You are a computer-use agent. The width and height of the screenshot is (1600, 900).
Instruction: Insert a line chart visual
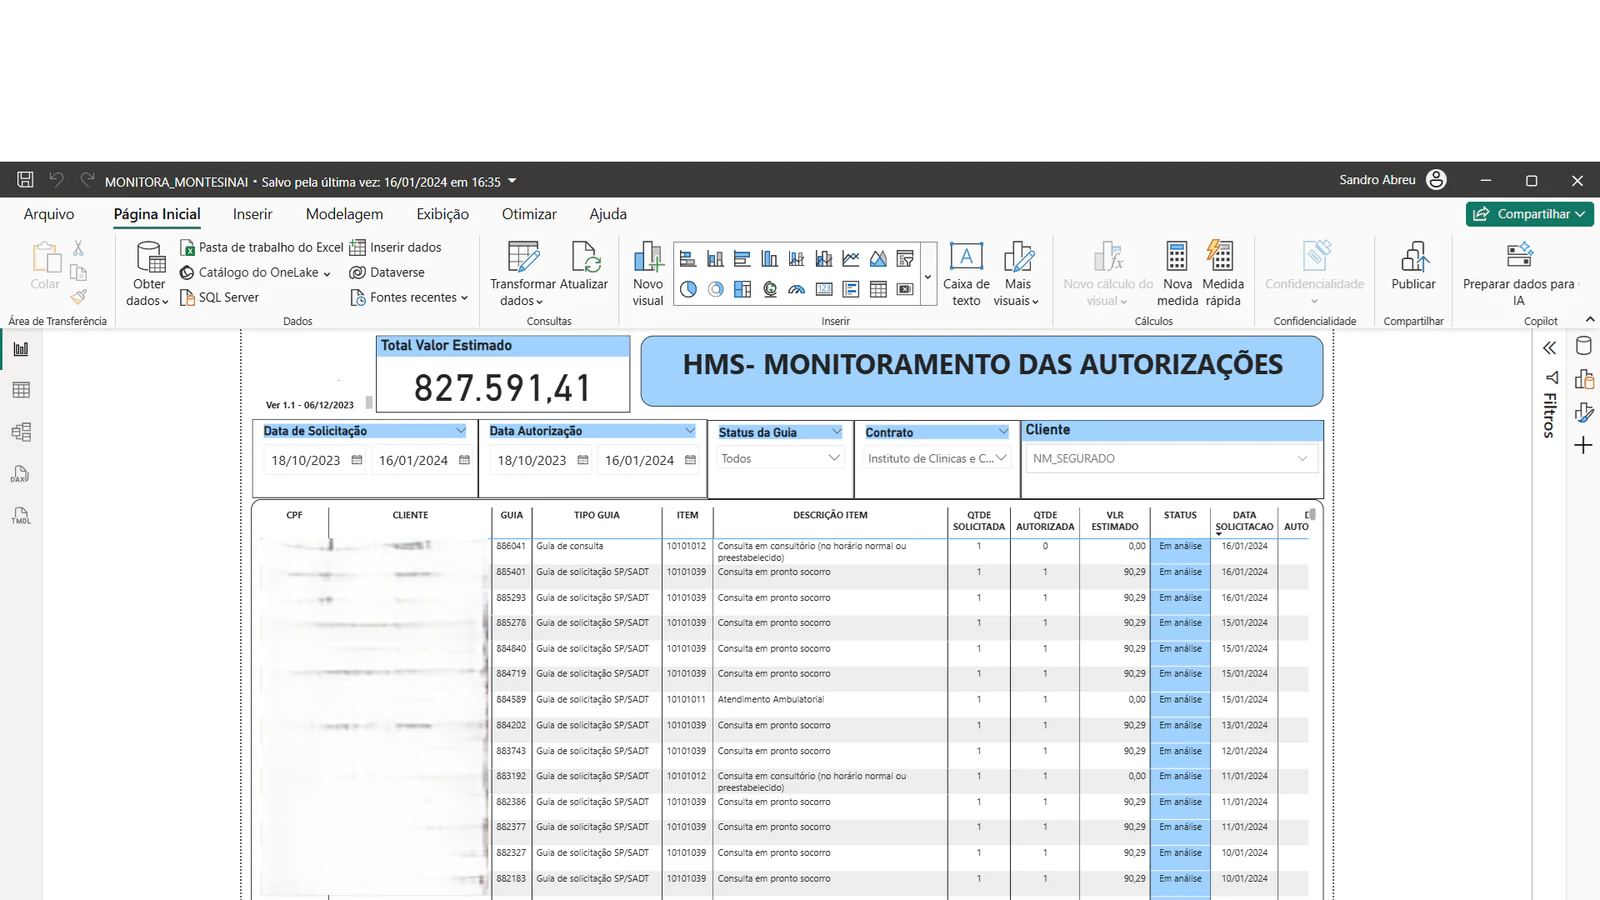point(851,259)
